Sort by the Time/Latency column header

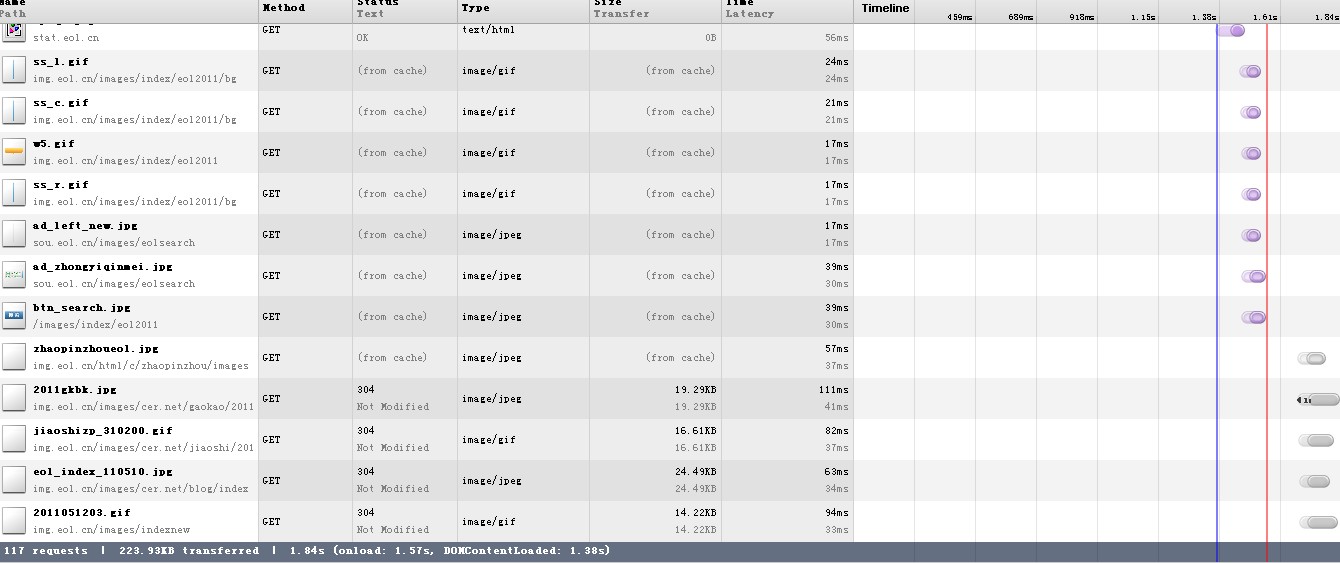787,11
